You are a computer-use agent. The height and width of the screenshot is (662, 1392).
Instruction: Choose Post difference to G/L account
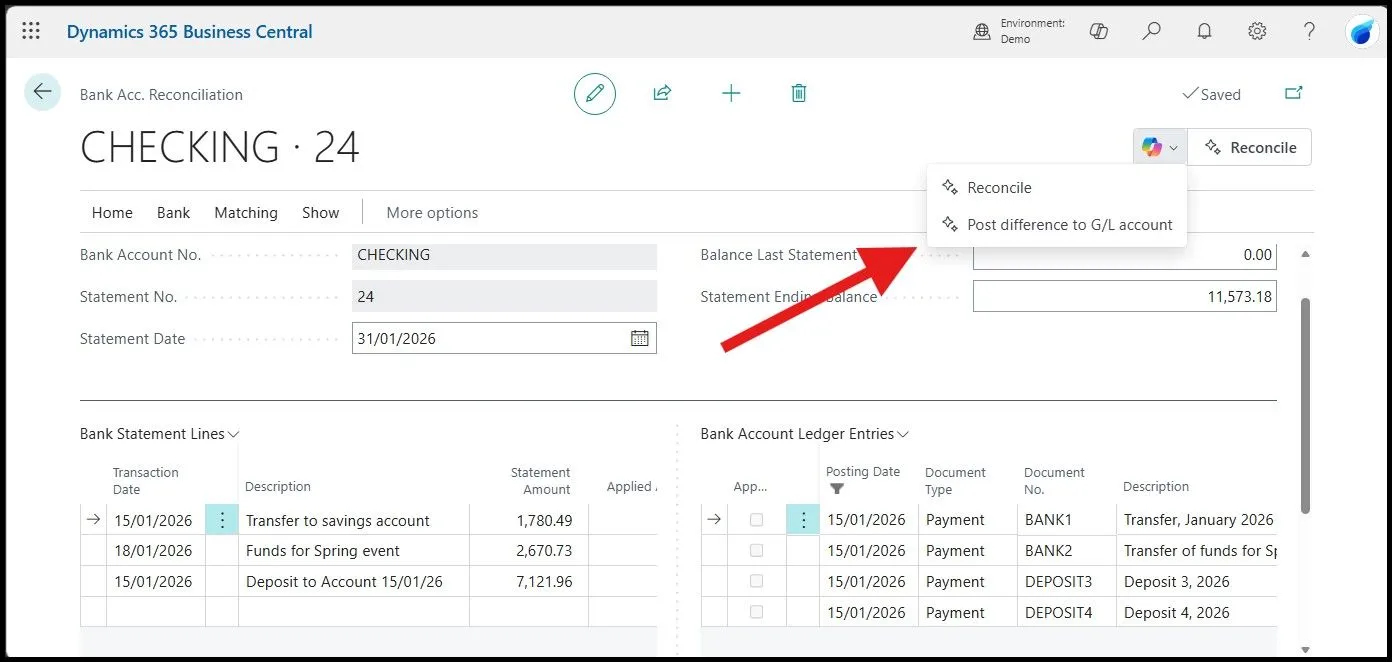[1056, 224]
